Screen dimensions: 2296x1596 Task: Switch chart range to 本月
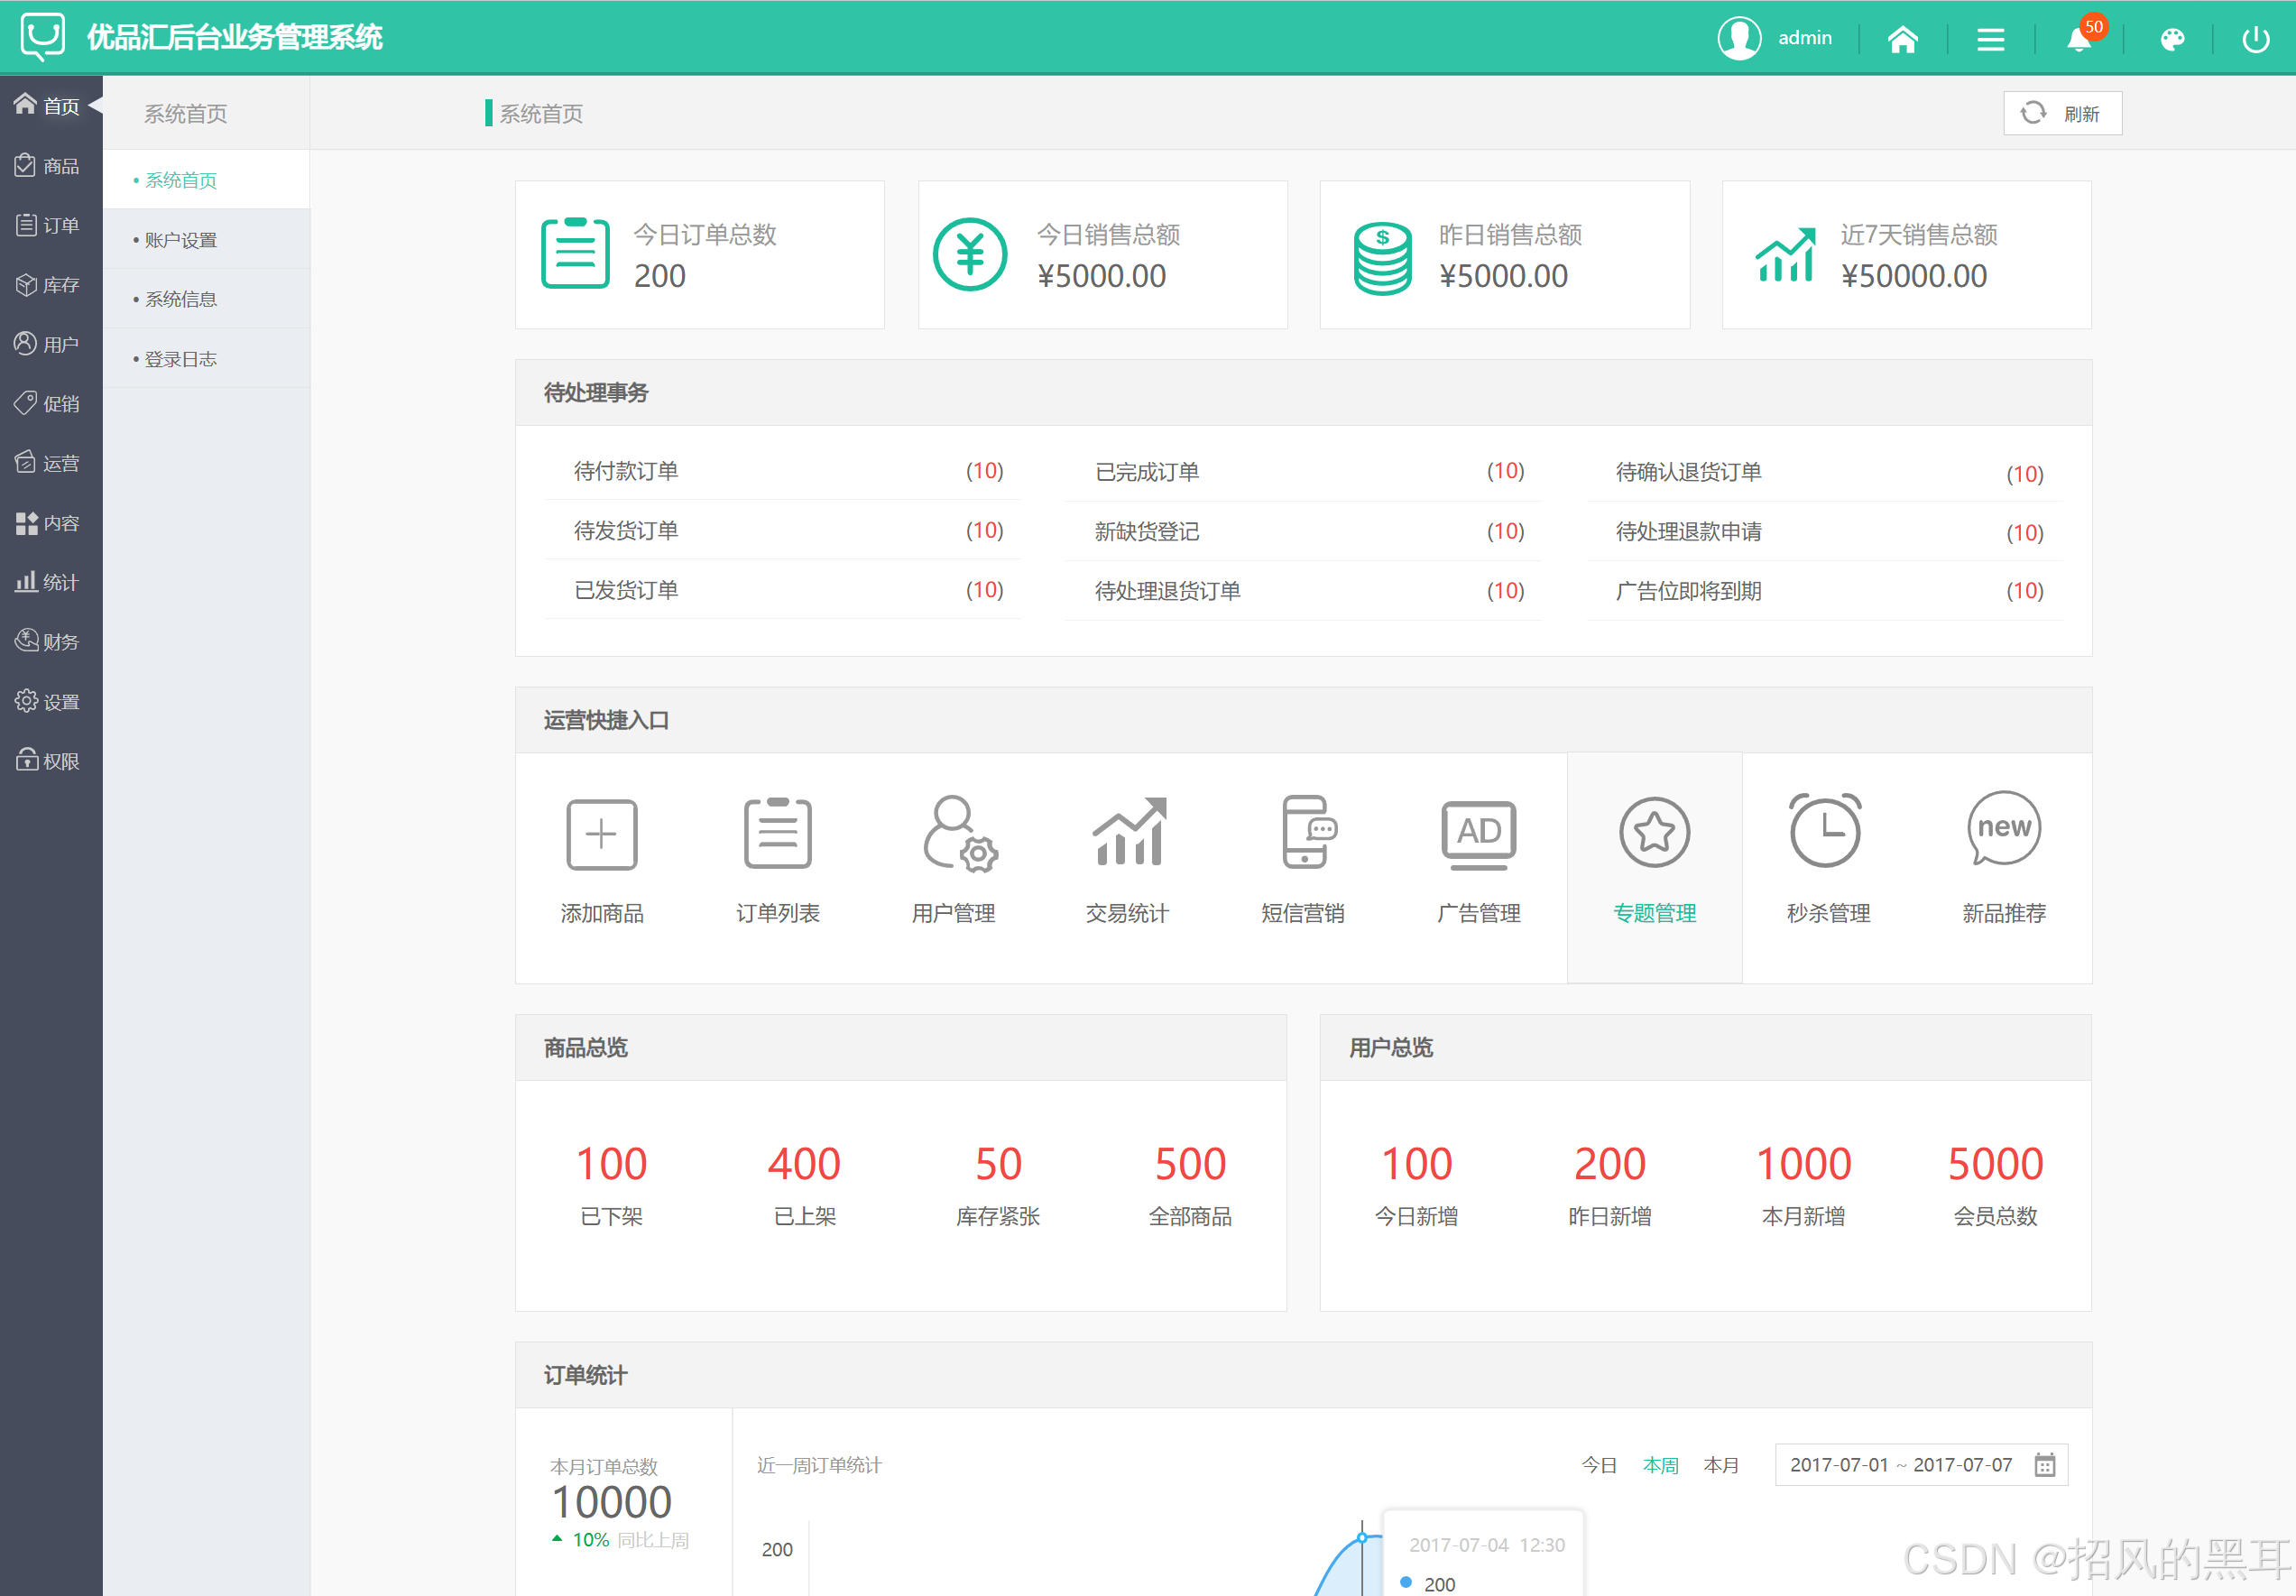point(1721,1465)
